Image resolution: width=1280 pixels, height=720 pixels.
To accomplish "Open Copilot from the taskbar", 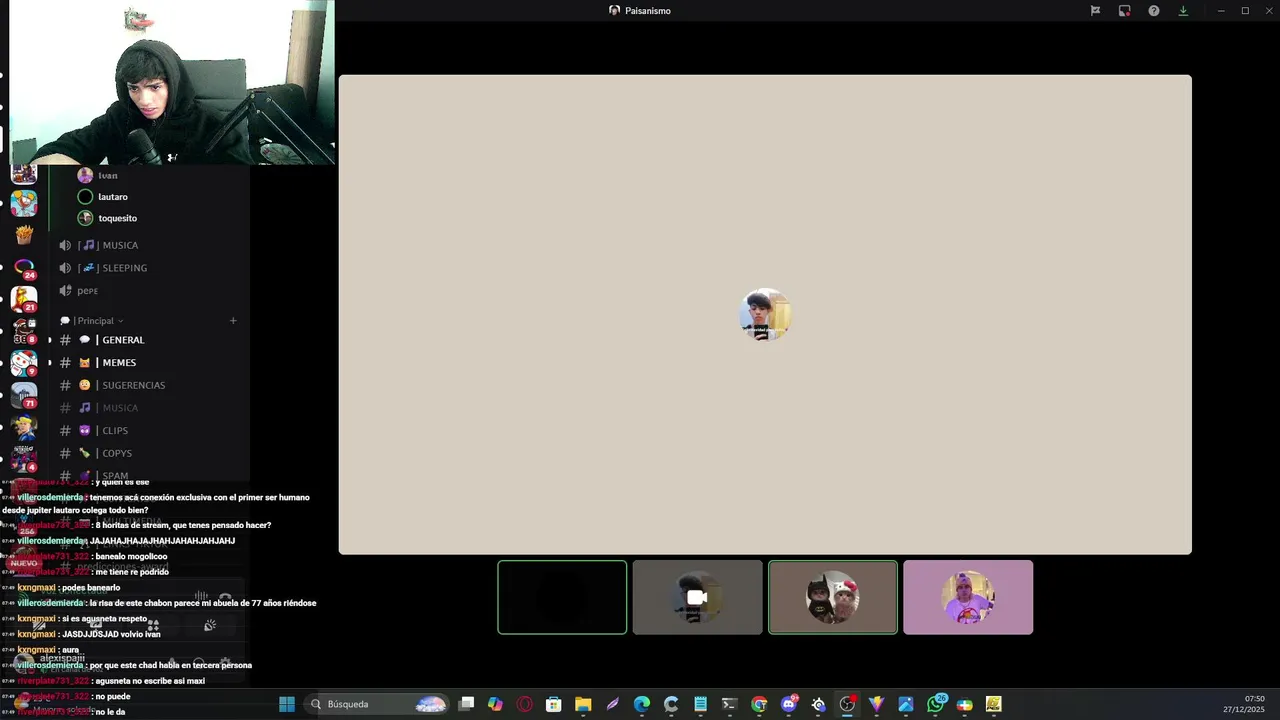I will tap(495, 704).
